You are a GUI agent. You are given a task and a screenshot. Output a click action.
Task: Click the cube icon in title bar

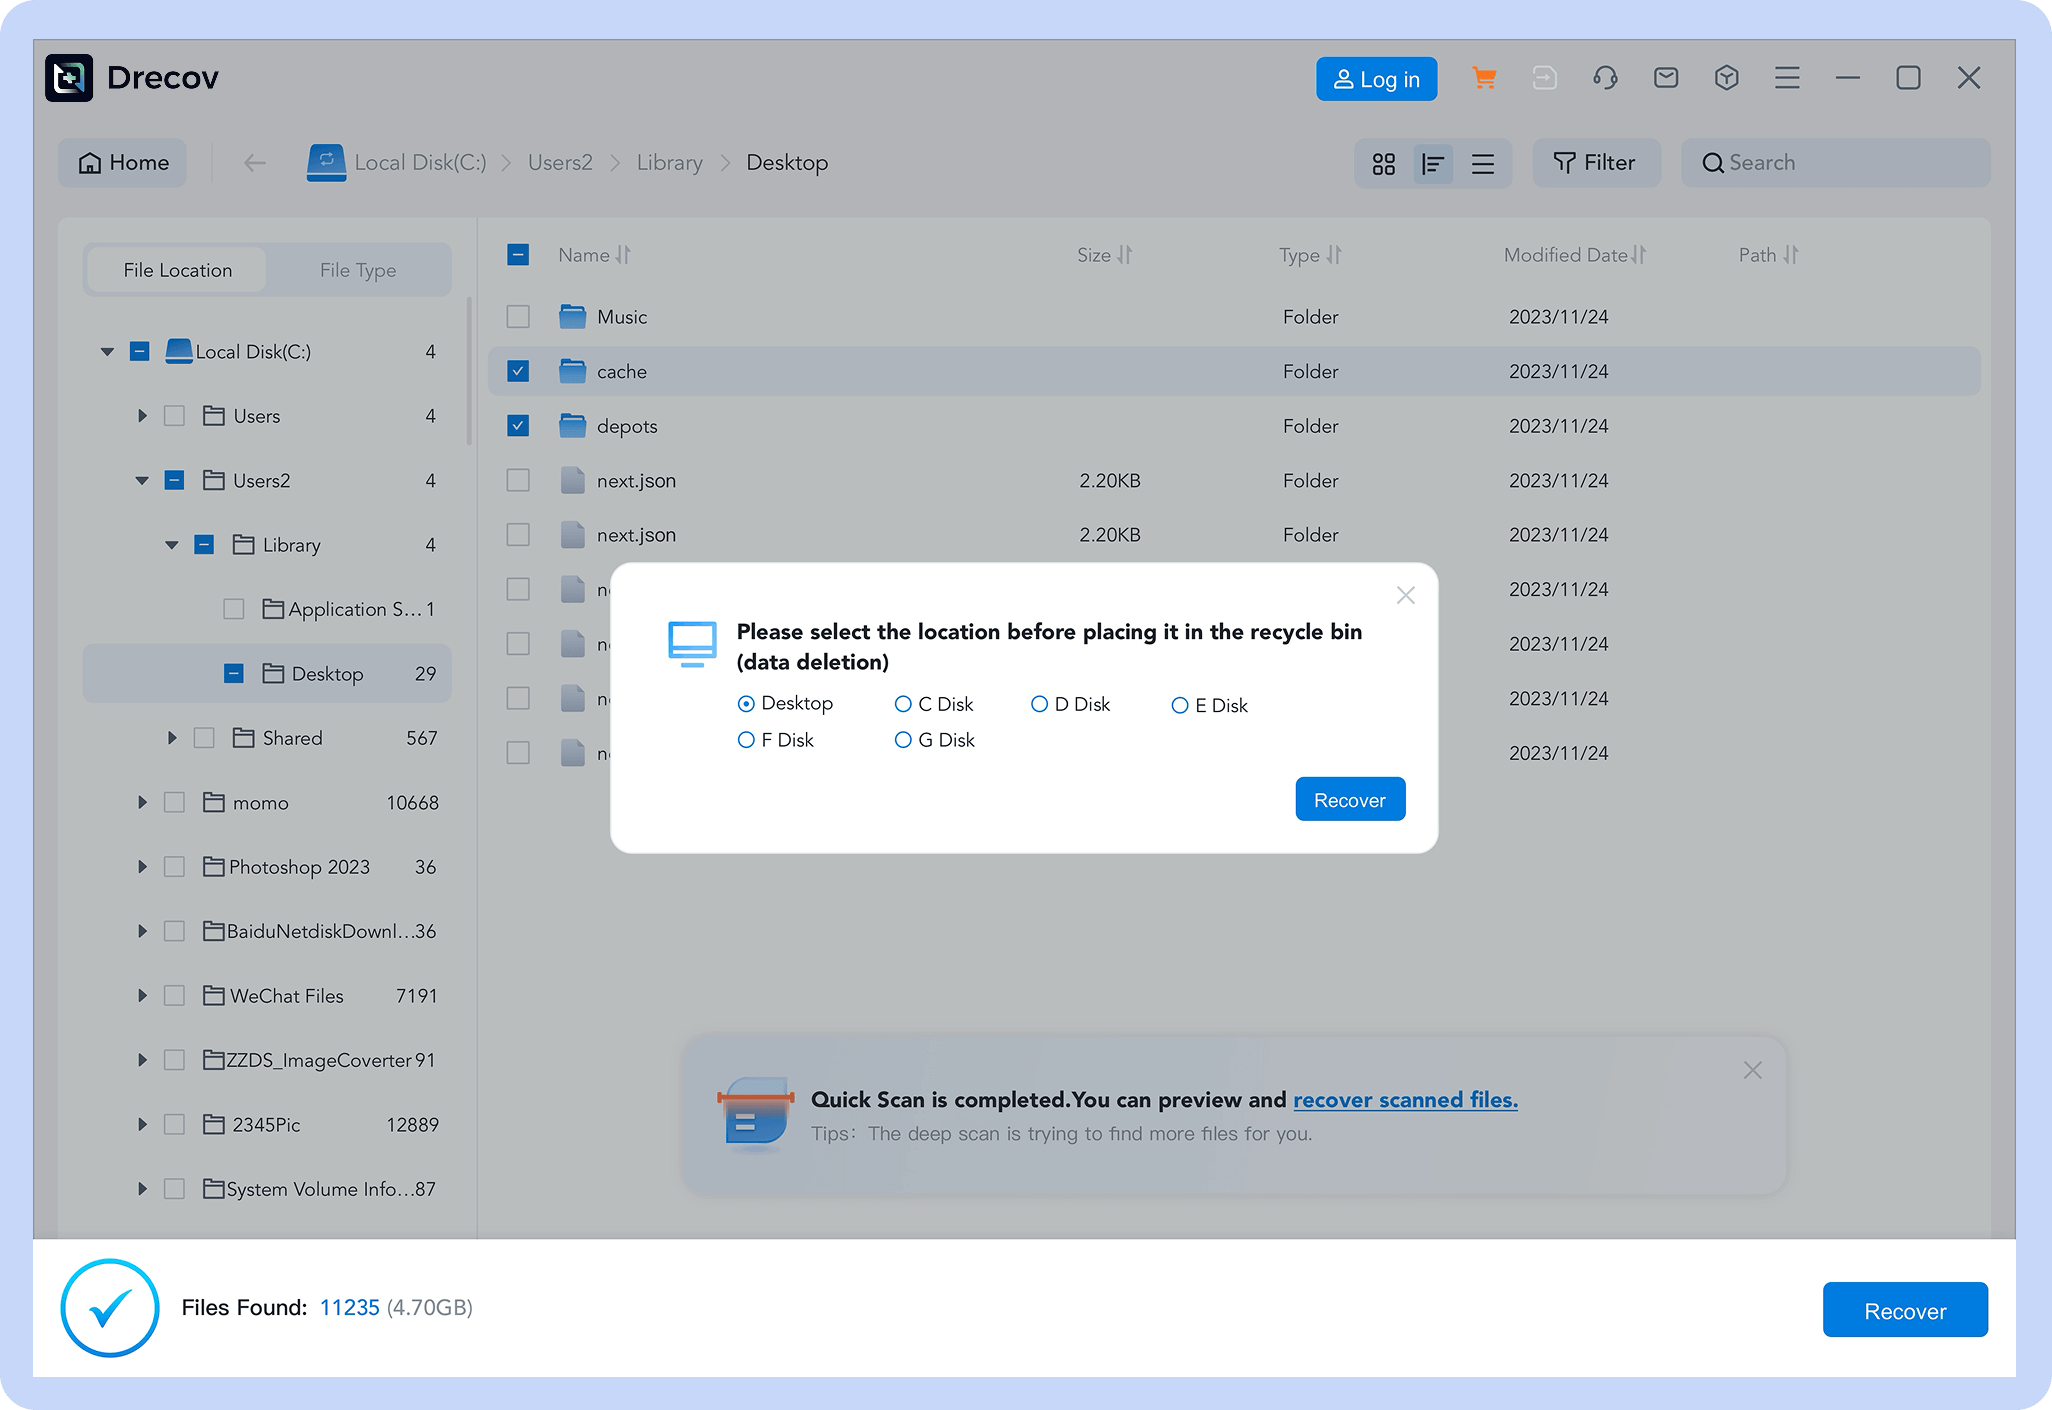[x=1726, y=78]
